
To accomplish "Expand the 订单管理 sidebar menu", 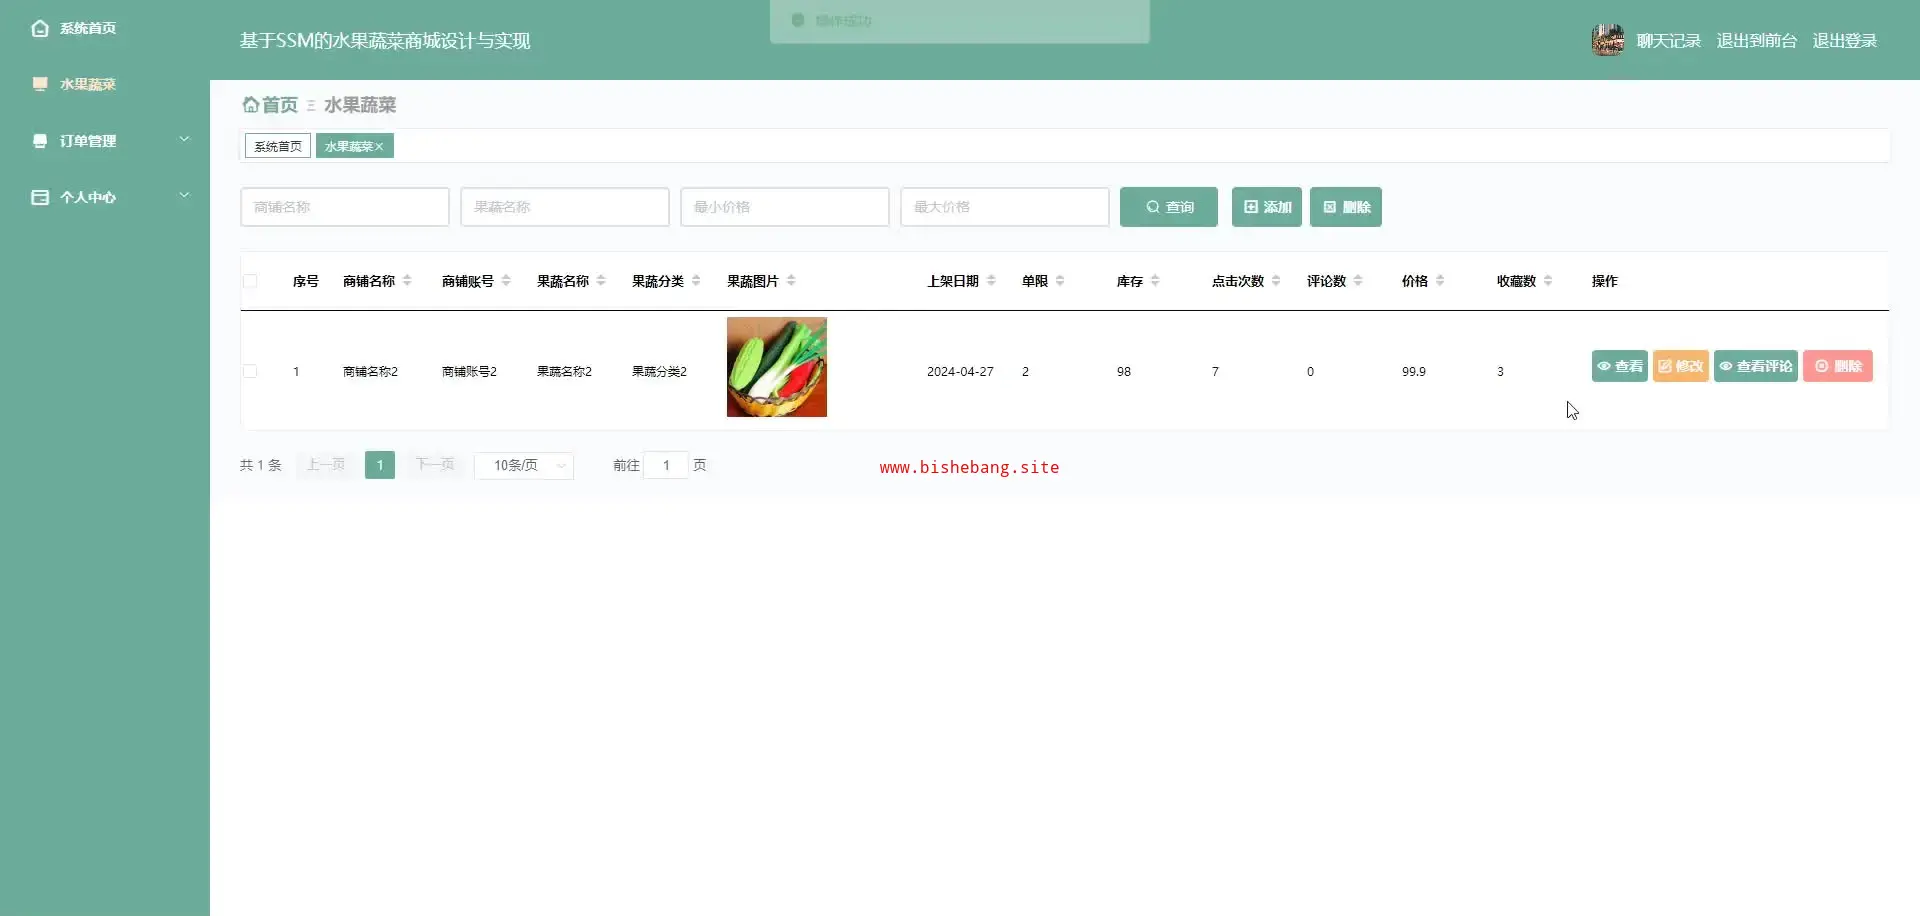I will point(105,141).
